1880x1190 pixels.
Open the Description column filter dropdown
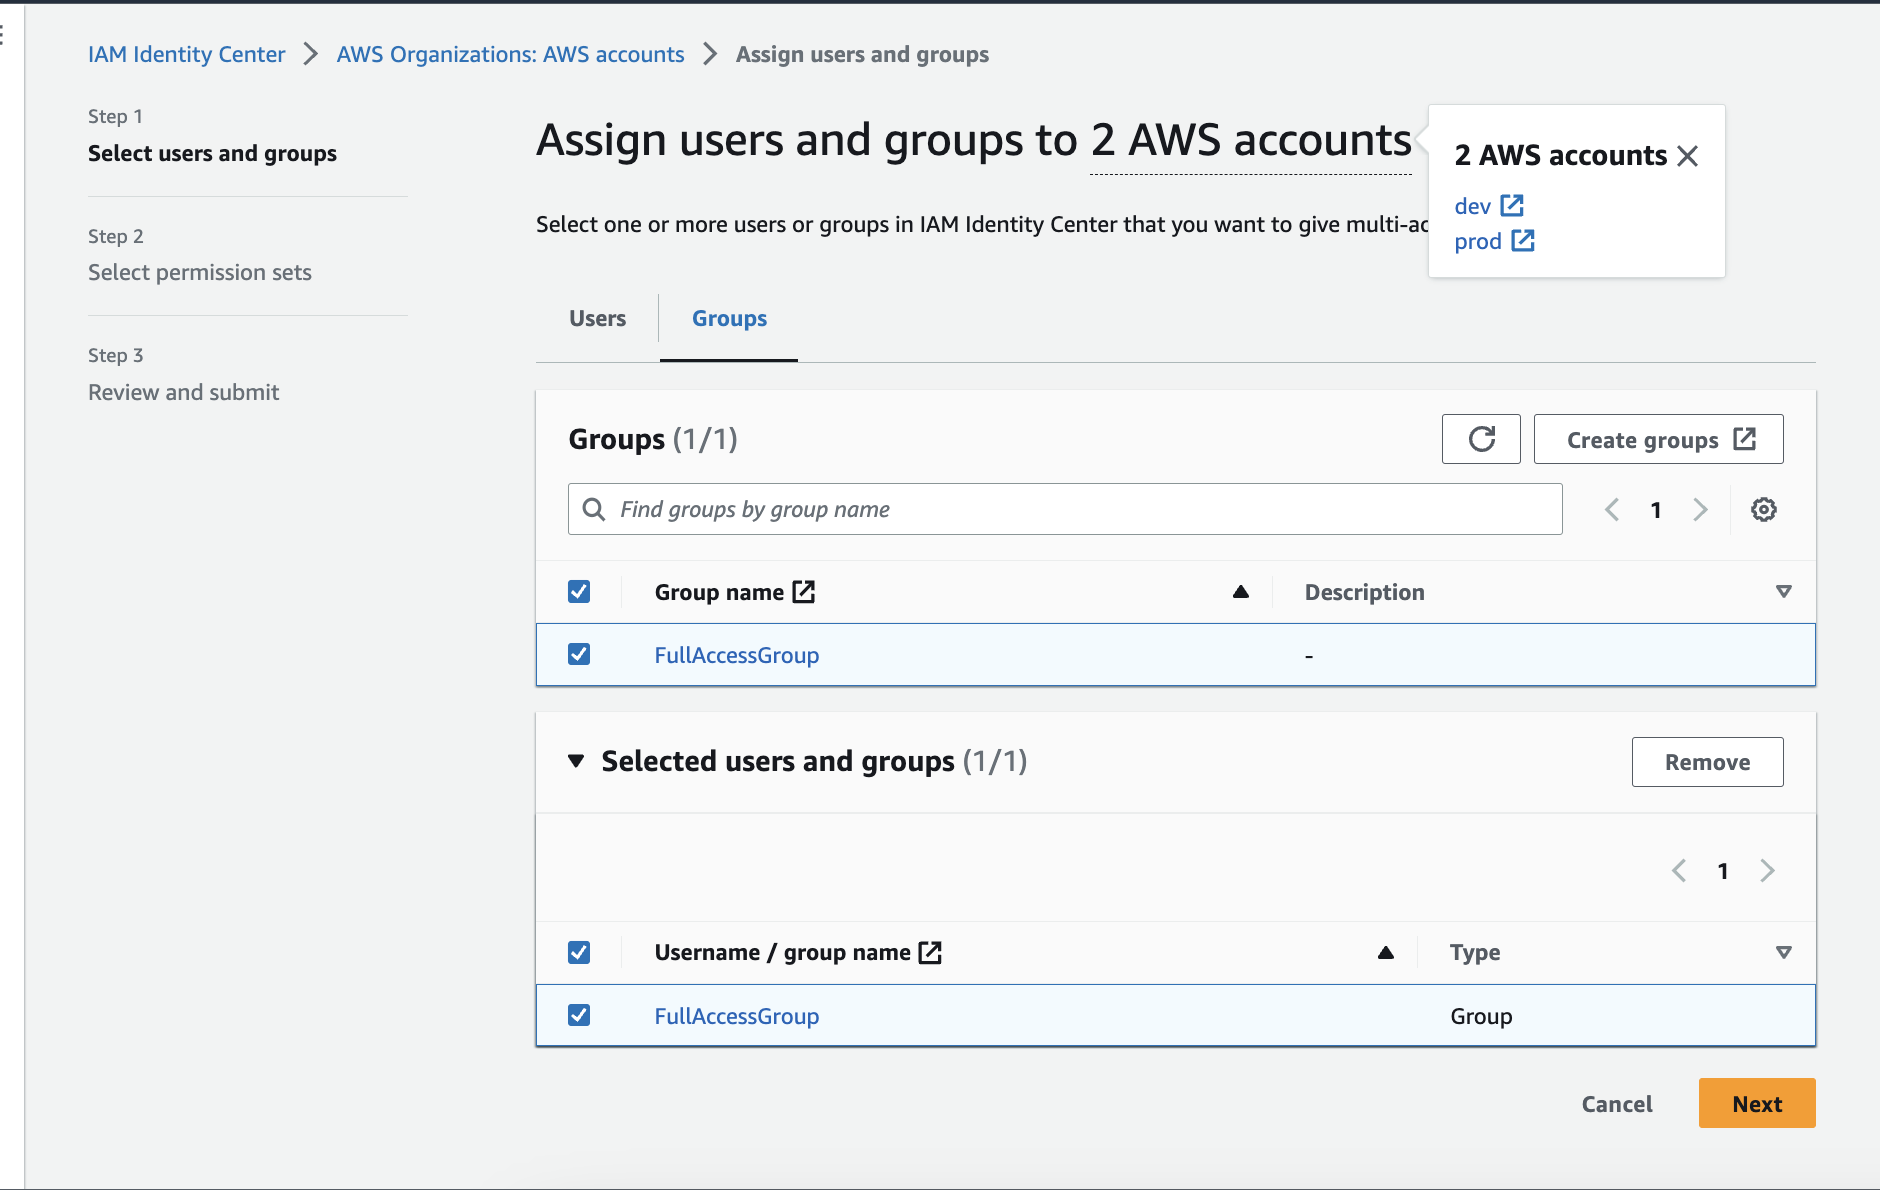click(x=1784, y=591)
